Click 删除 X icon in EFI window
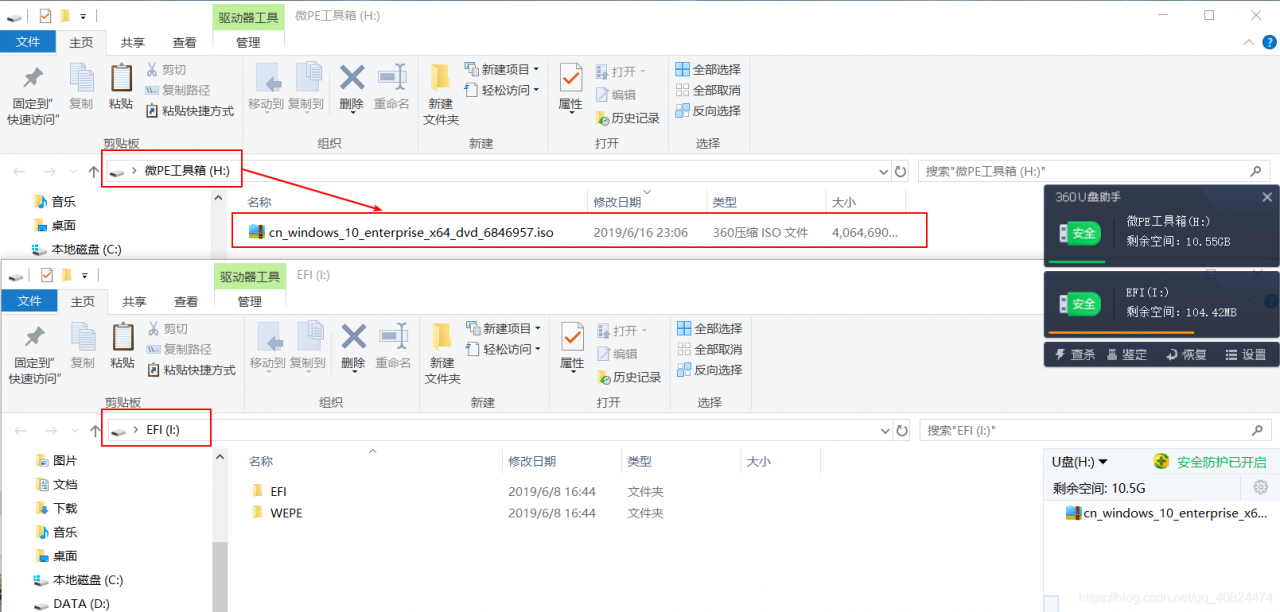This screenshot has height=612, width=1280. point(354,336)
